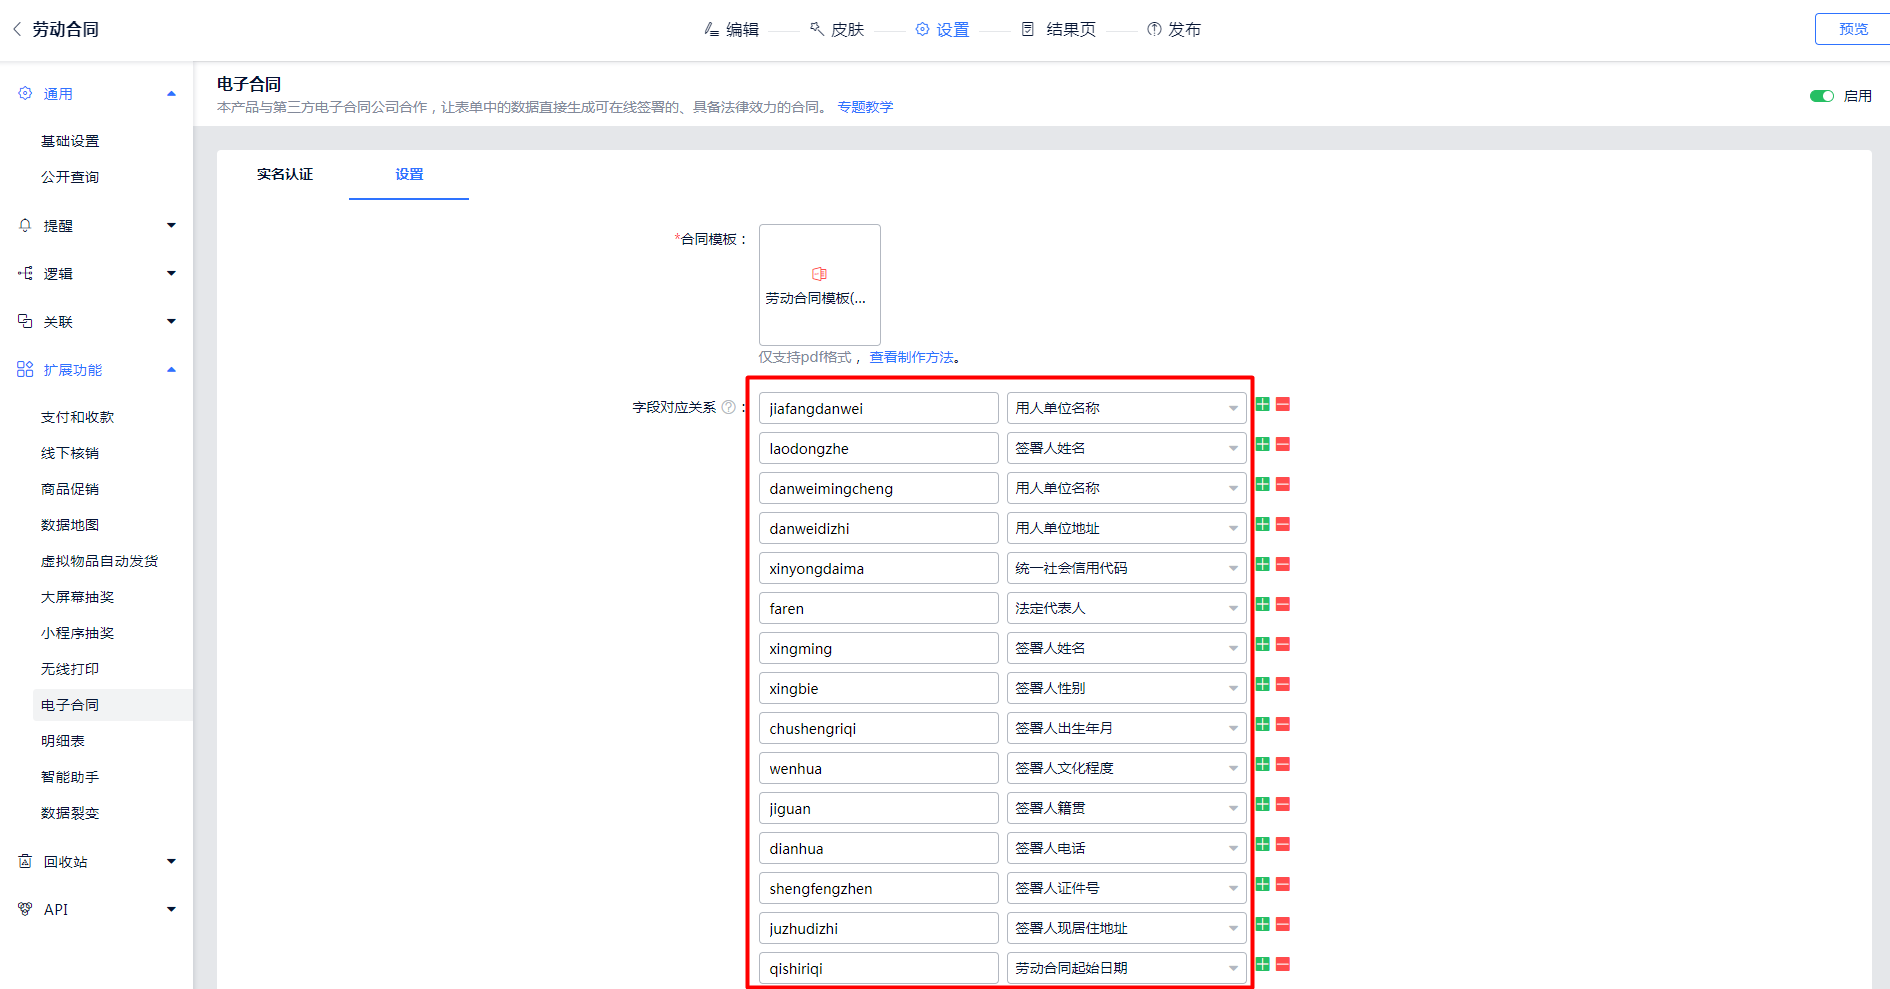Open 用人单位地址 dropdown for danweidizhi
The width and height of the screenshot is (1890, 989).
coord(1126,528)
